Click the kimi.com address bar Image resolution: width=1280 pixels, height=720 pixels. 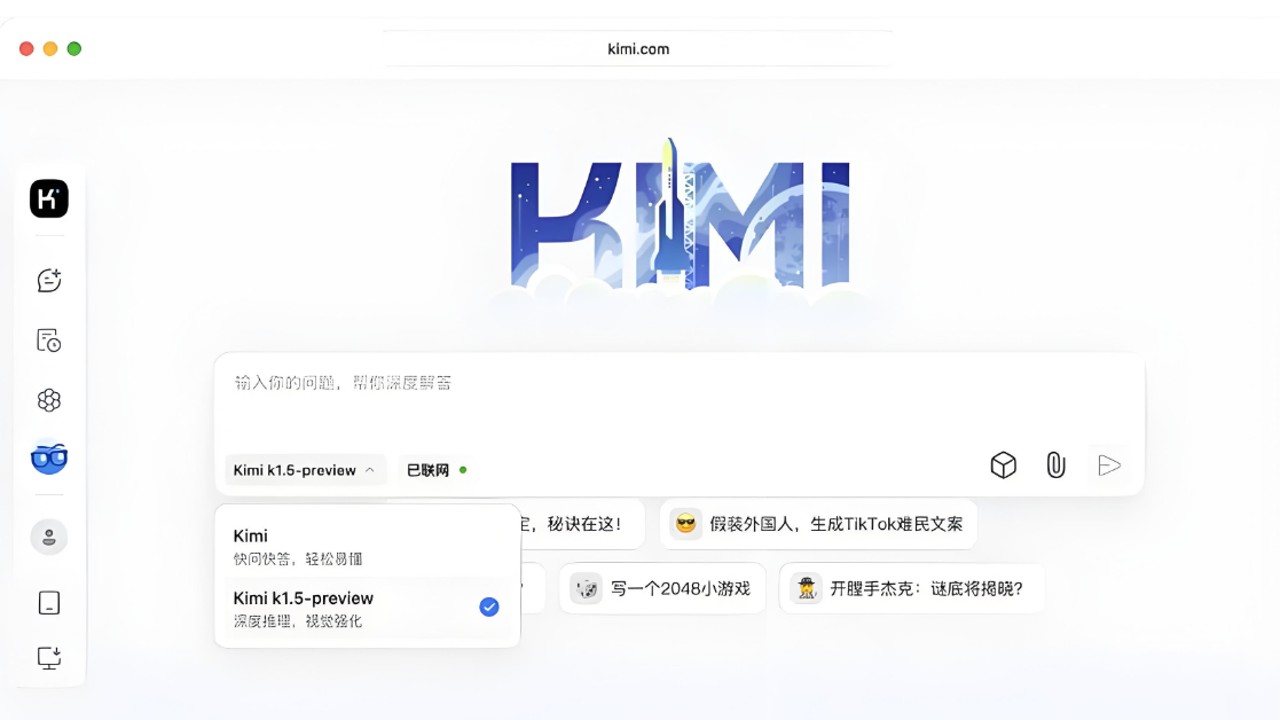639,49
